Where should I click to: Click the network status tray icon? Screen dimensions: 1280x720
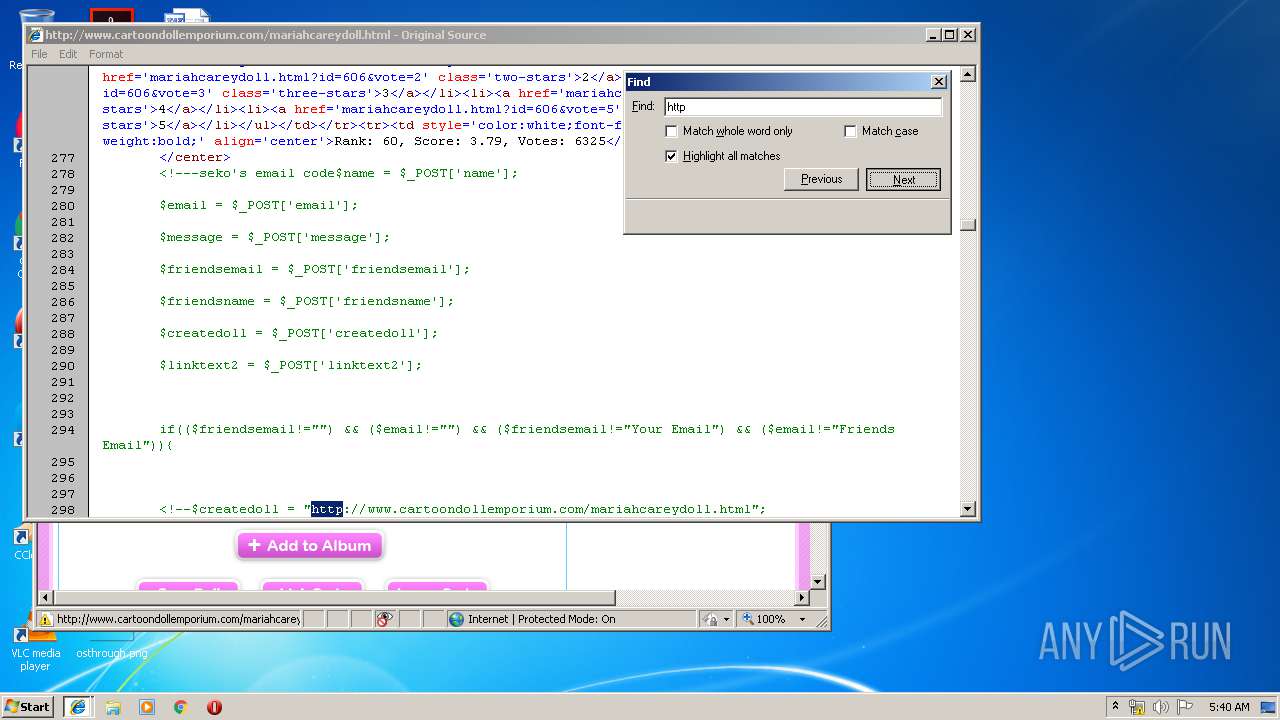point(1137,706)
